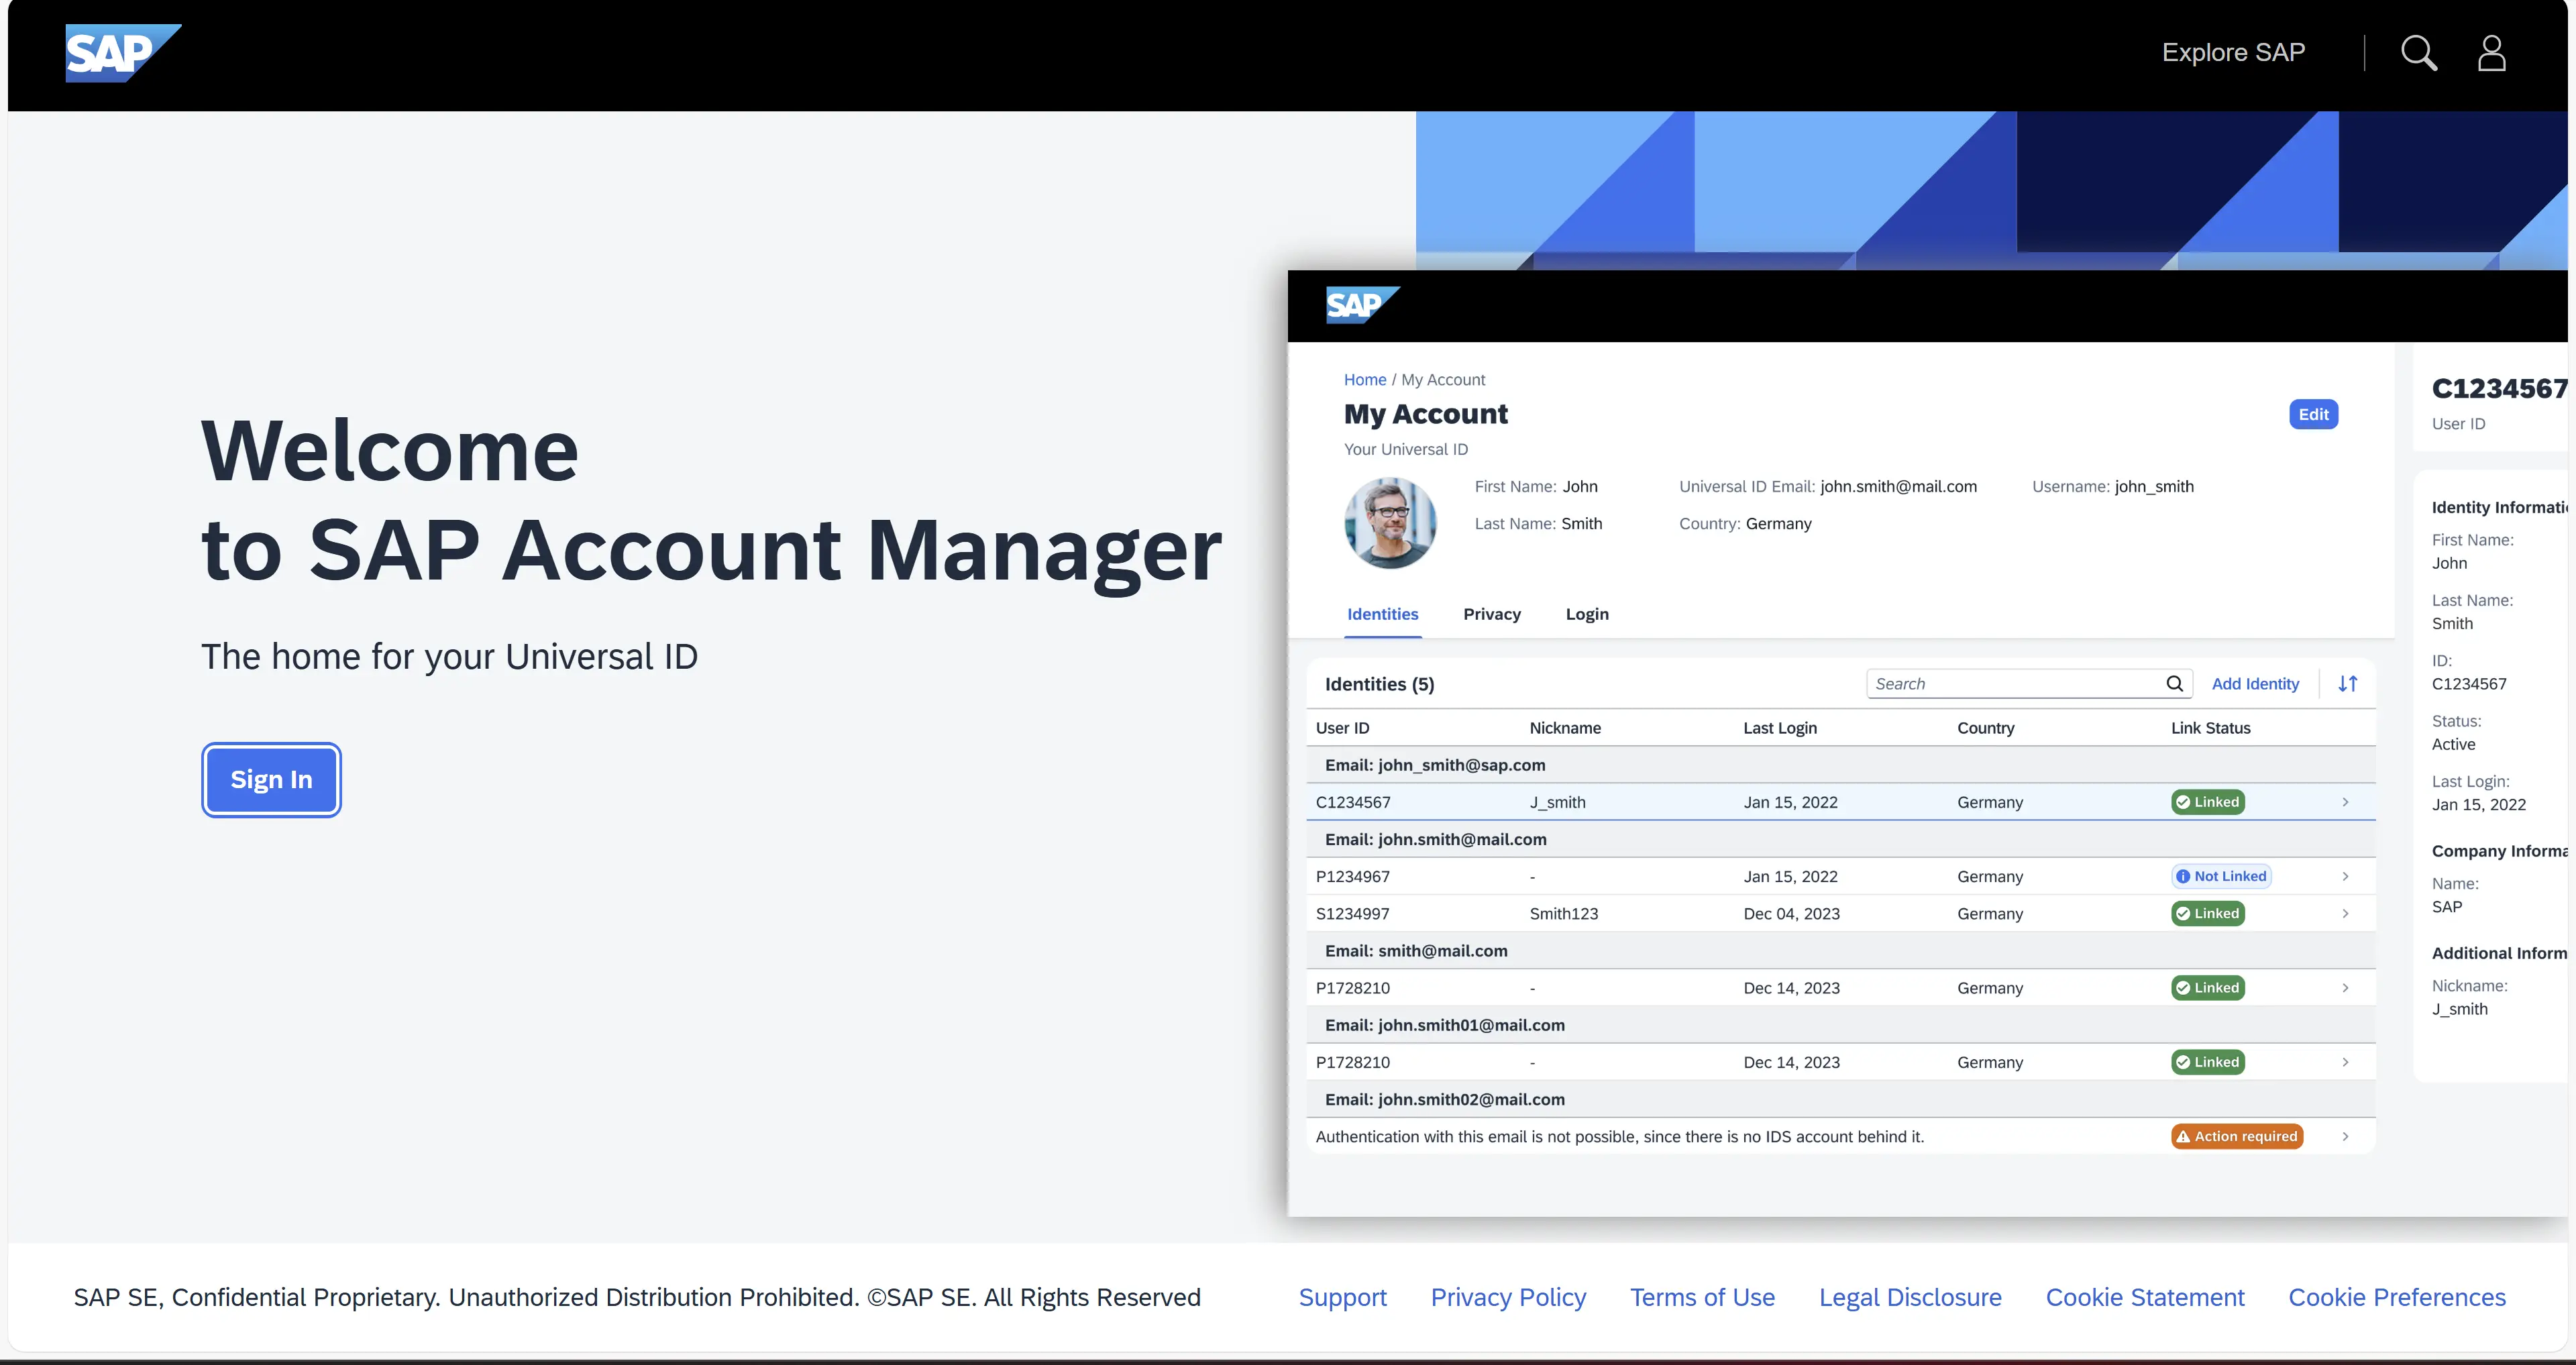Click the Linked badge on C1234567 row
2576x1365 pixels.
[x=2207, y=802]
